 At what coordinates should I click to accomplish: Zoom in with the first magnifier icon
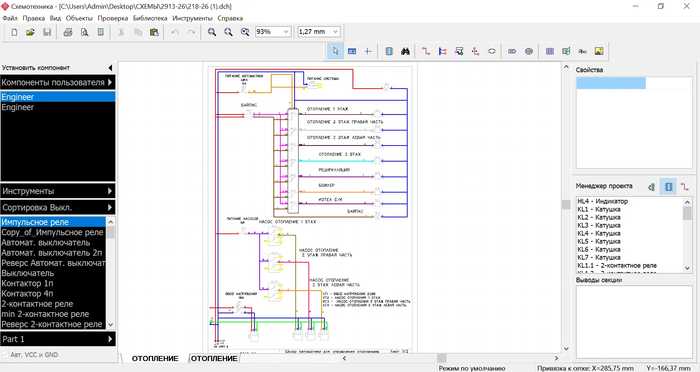point(212,32)
